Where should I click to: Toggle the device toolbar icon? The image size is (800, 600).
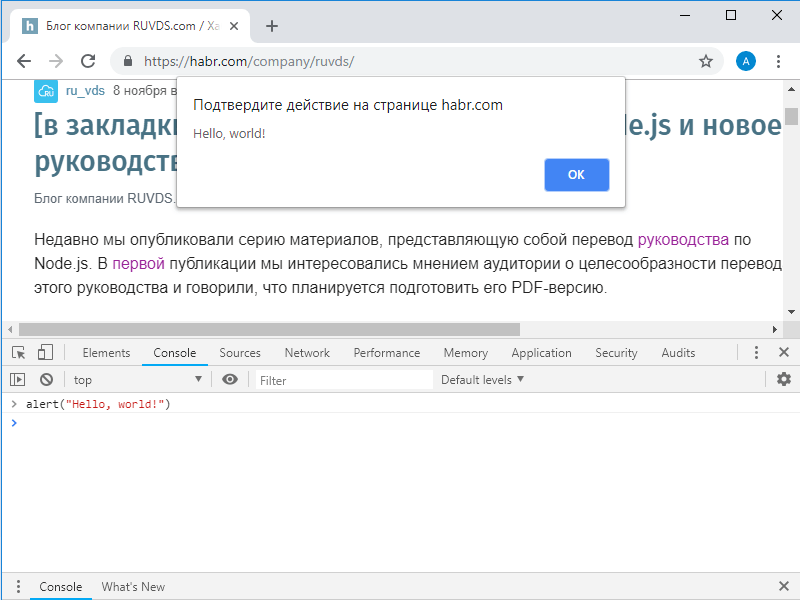pyautogui.click(x=45, y=353)
